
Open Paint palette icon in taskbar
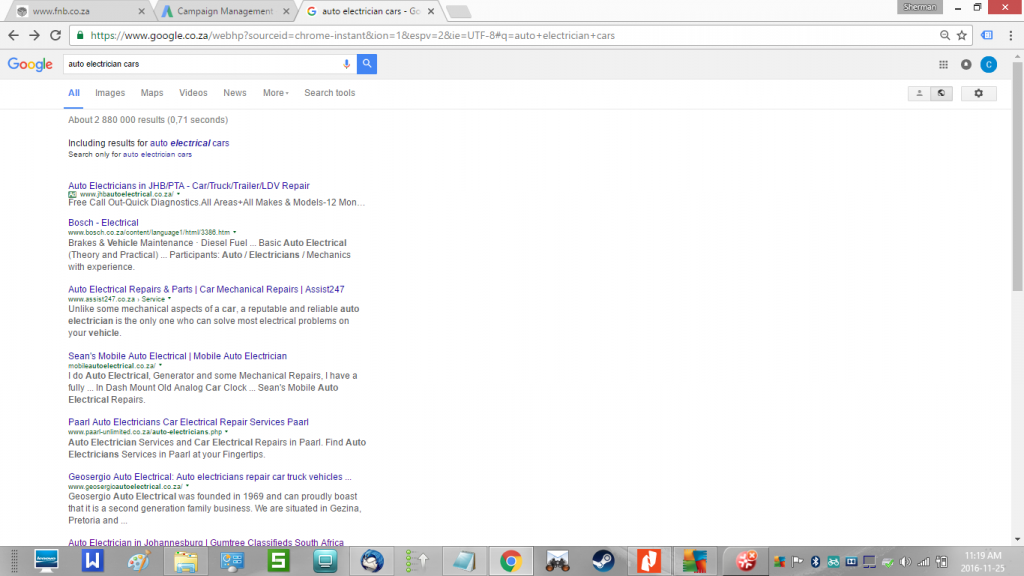(138, 561)
